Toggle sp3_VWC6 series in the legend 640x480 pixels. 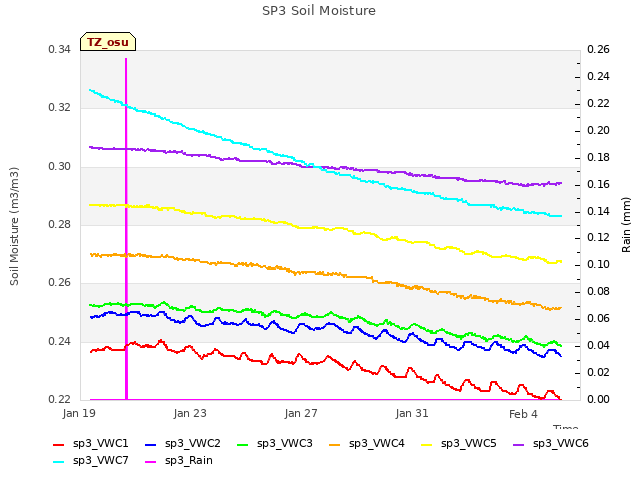click(x=551, y=444)
